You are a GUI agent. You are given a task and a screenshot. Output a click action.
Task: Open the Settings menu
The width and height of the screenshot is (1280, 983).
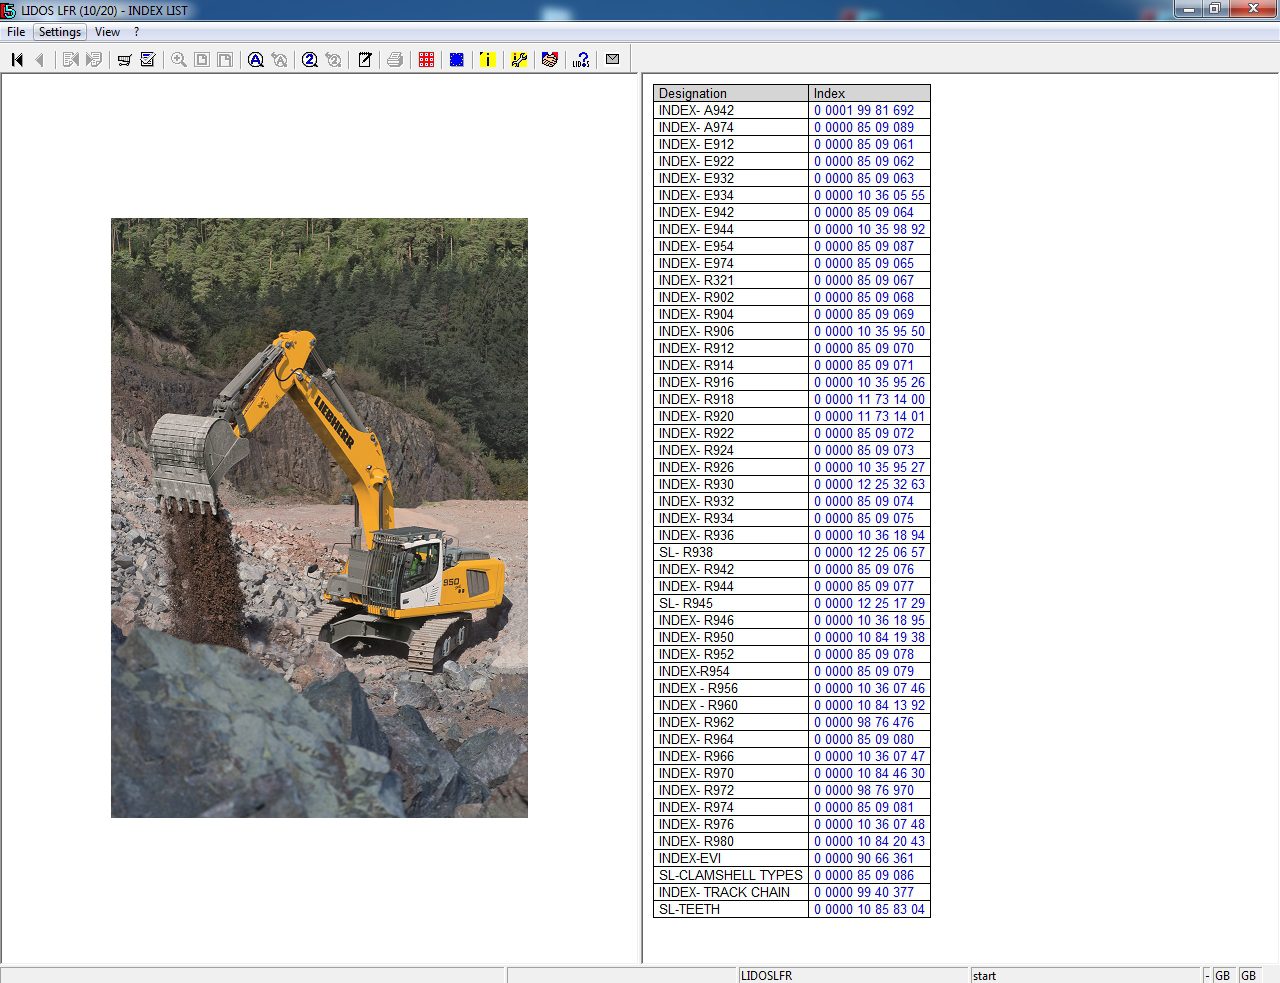click(59, 31)
